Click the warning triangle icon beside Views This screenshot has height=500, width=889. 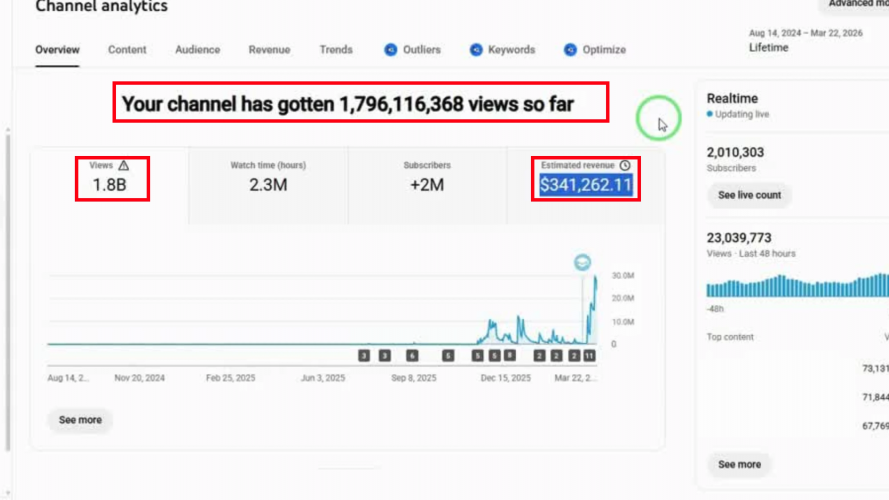(124, 165)
